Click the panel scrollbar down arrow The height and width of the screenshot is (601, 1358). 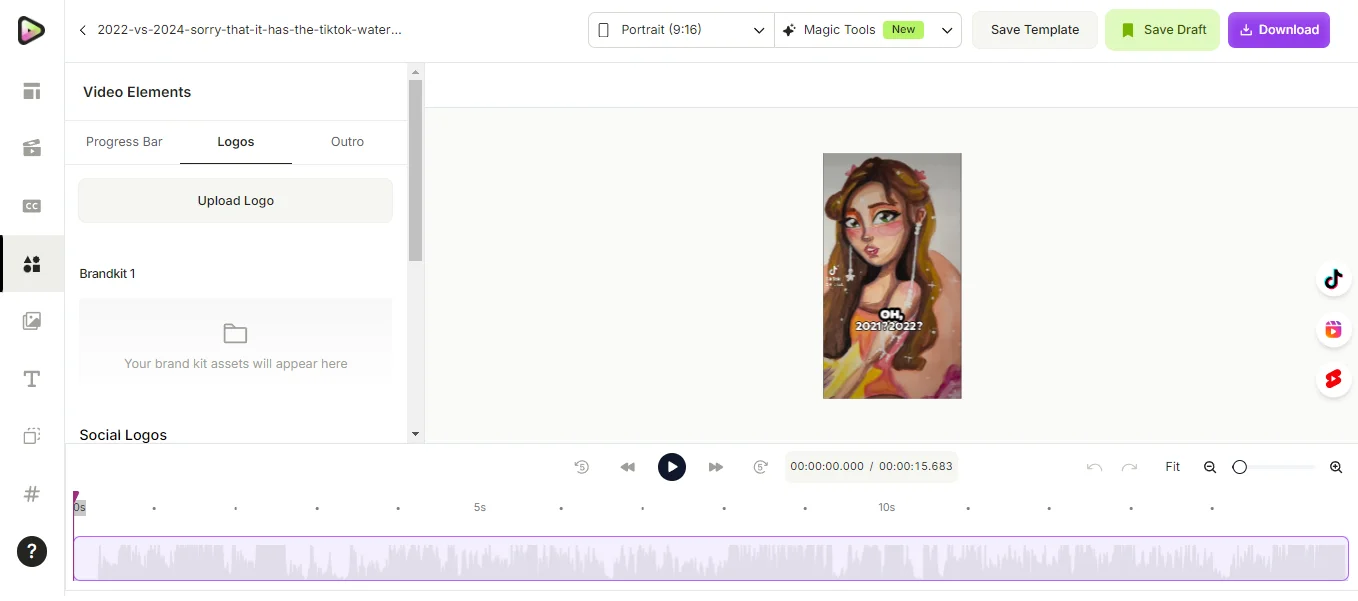(415, 434)
